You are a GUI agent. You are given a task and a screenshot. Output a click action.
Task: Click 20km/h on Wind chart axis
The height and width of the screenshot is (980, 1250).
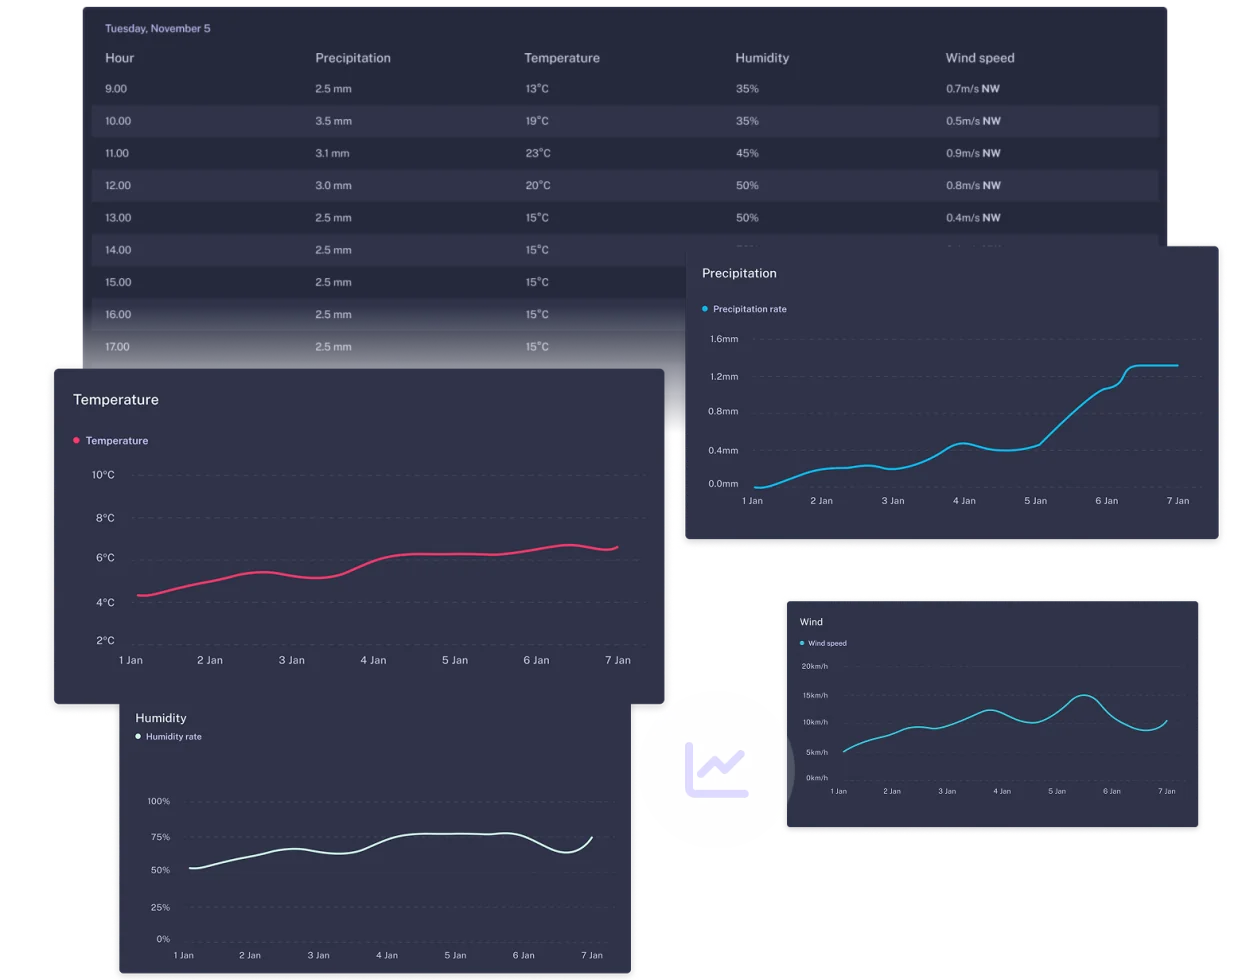pyautogui.click(x=815, y=666)
